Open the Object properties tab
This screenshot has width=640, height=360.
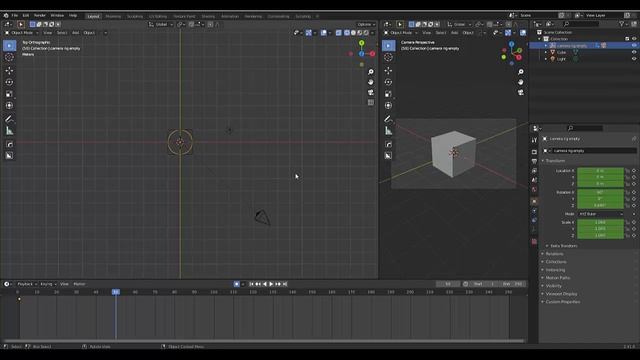tap(534, 202)
